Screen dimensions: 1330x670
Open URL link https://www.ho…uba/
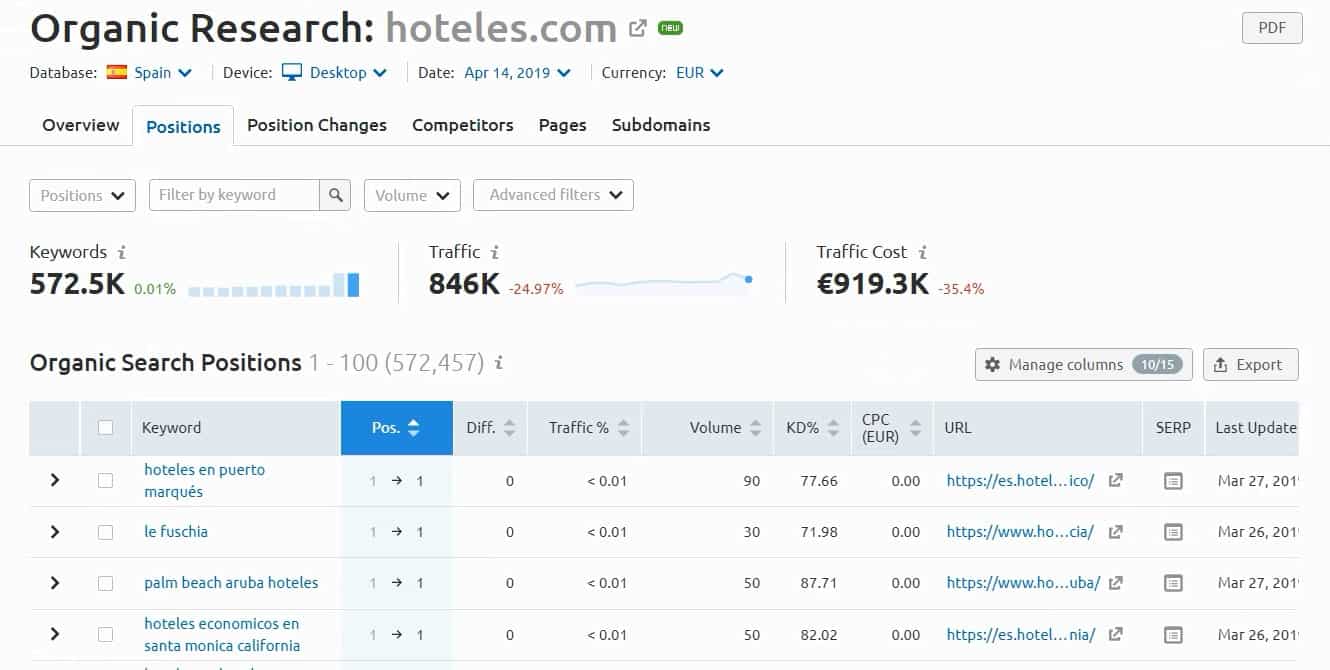coord(1024,583)
